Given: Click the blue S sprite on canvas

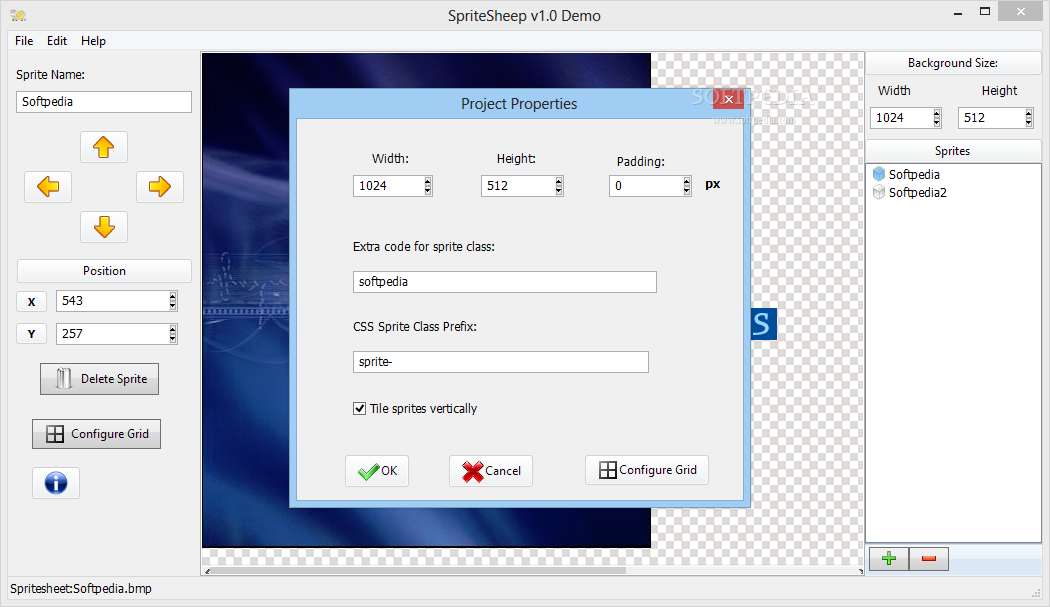Looking at the screenshot, I should click(x=763, y=324).
